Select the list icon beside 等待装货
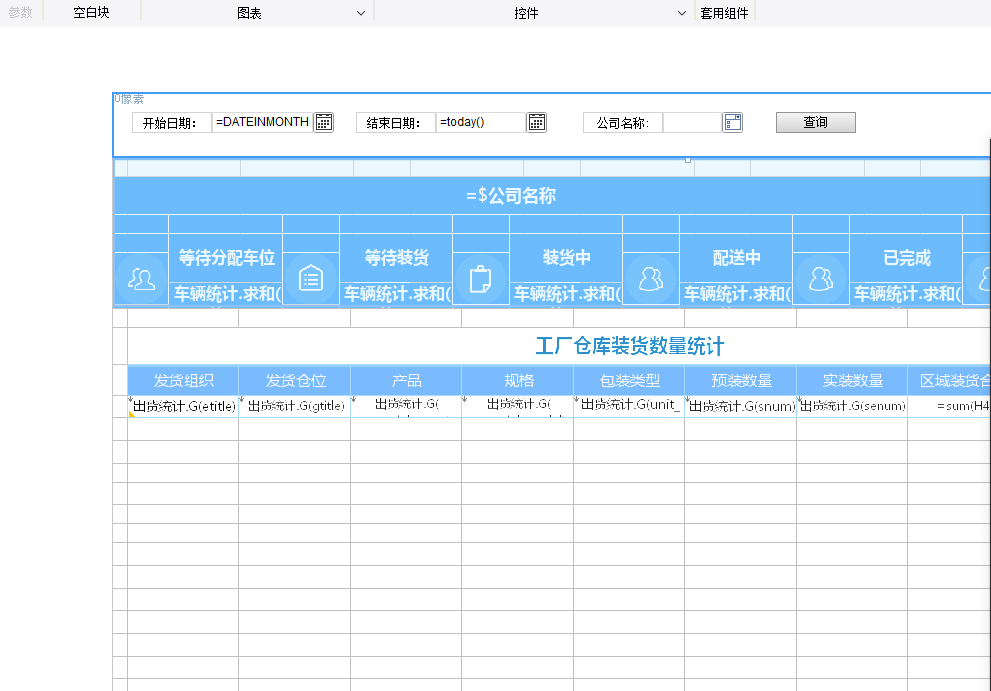 point(311,279)
